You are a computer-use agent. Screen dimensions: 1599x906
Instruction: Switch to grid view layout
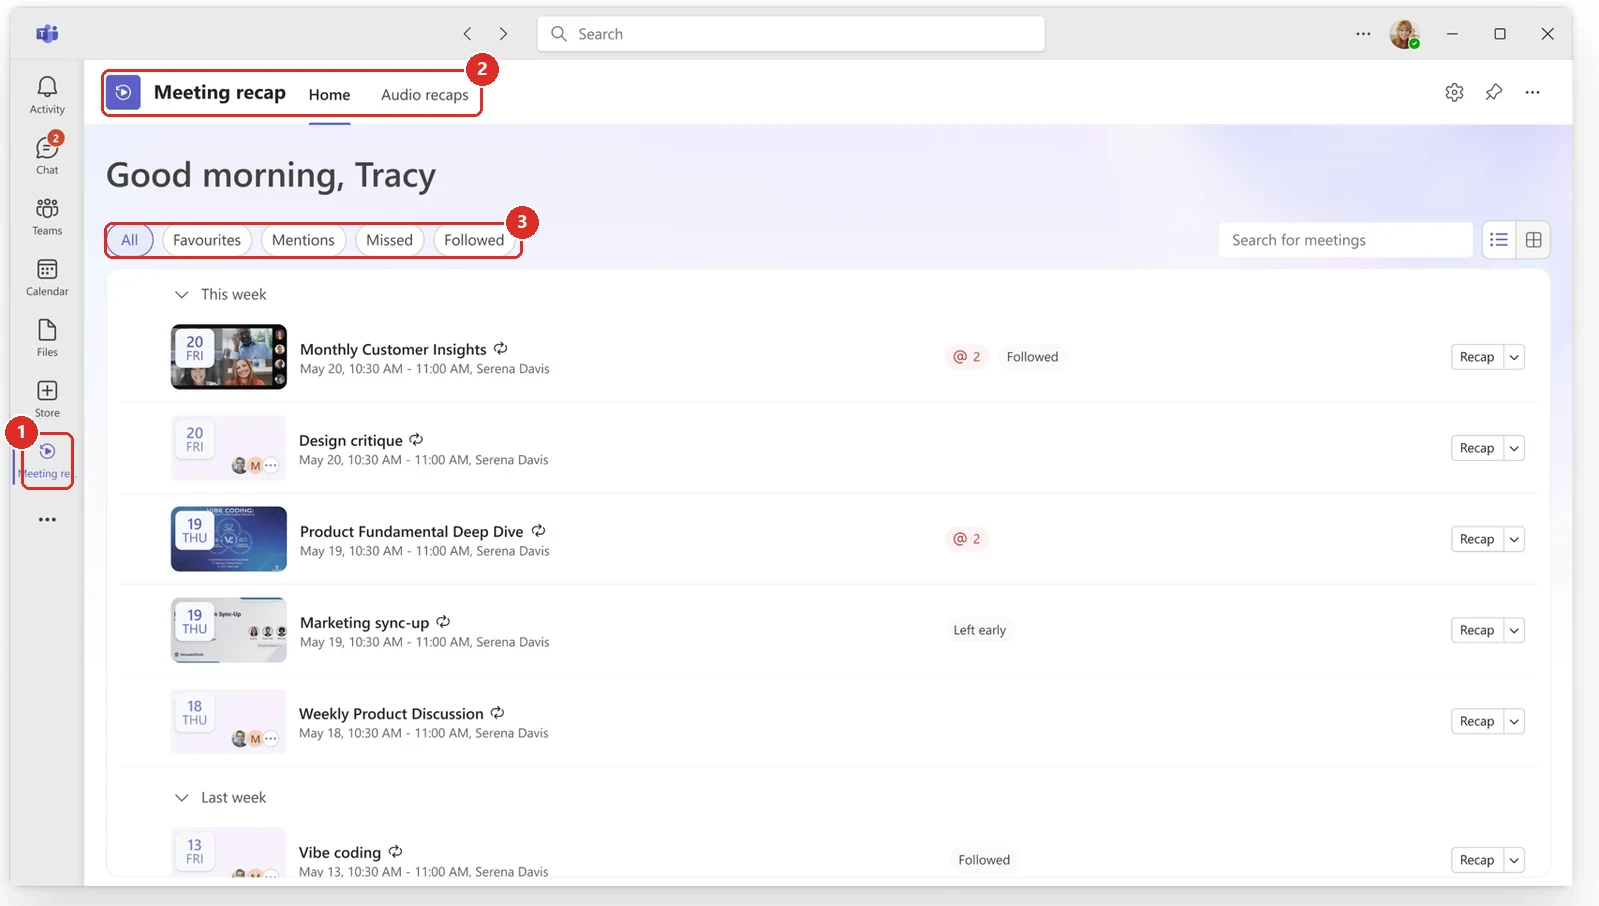1533,240
